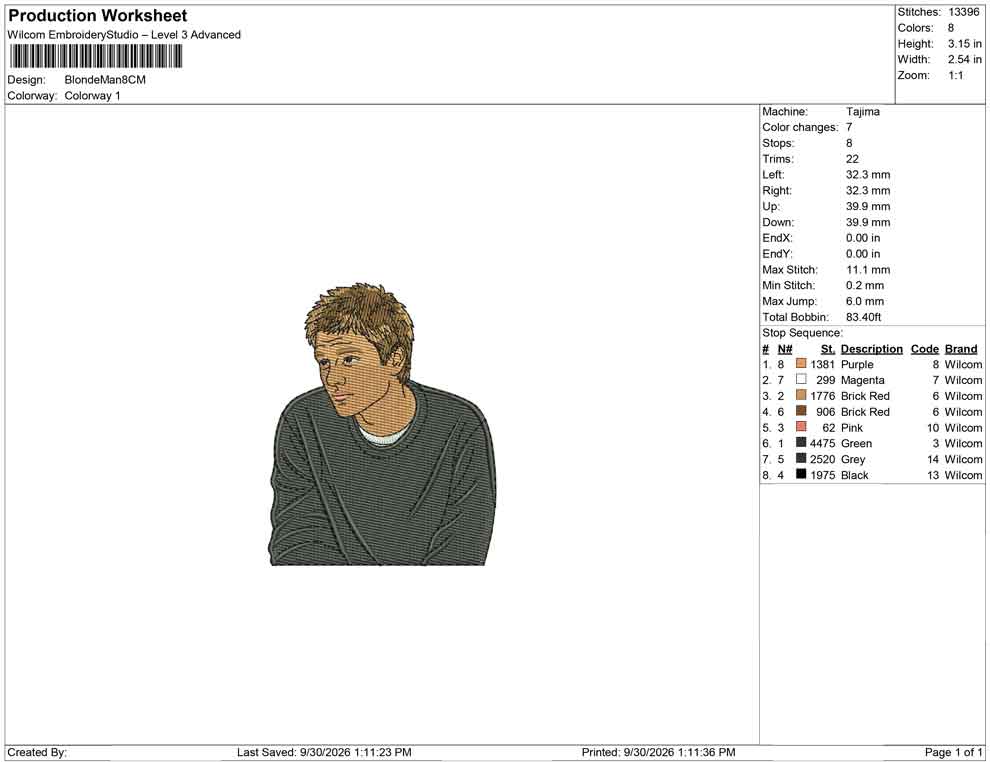Click 'Wilcom EmbroideryStudio – Level 3 Advanced' text
This screenshot has height=762, width=990.
[x=124, y=35]
